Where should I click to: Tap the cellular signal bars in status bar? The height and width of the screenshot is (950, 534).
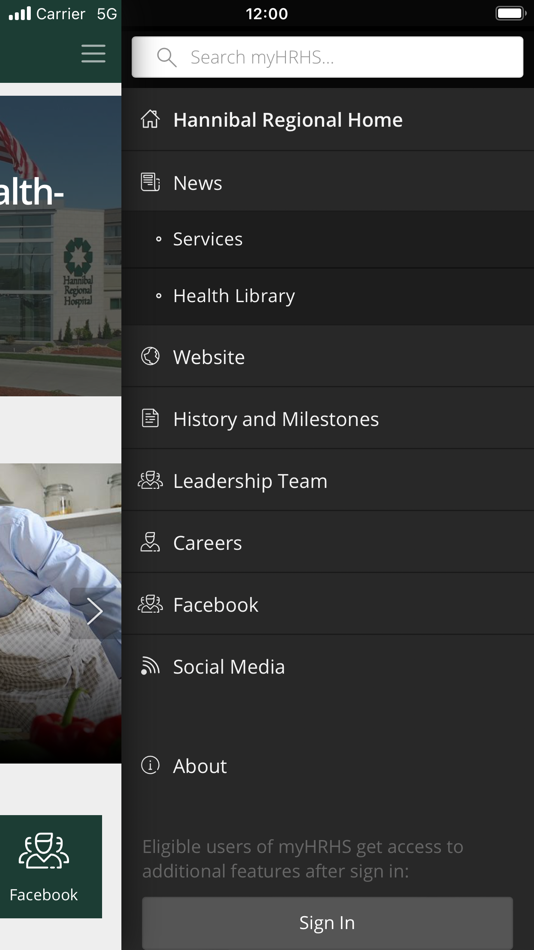pos(19,13)
